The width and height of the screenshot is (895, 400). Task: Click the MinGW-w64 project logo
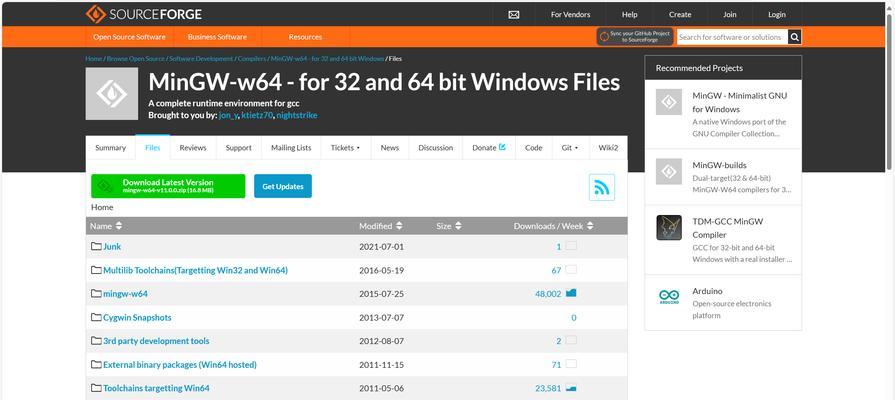pos(112,94)
